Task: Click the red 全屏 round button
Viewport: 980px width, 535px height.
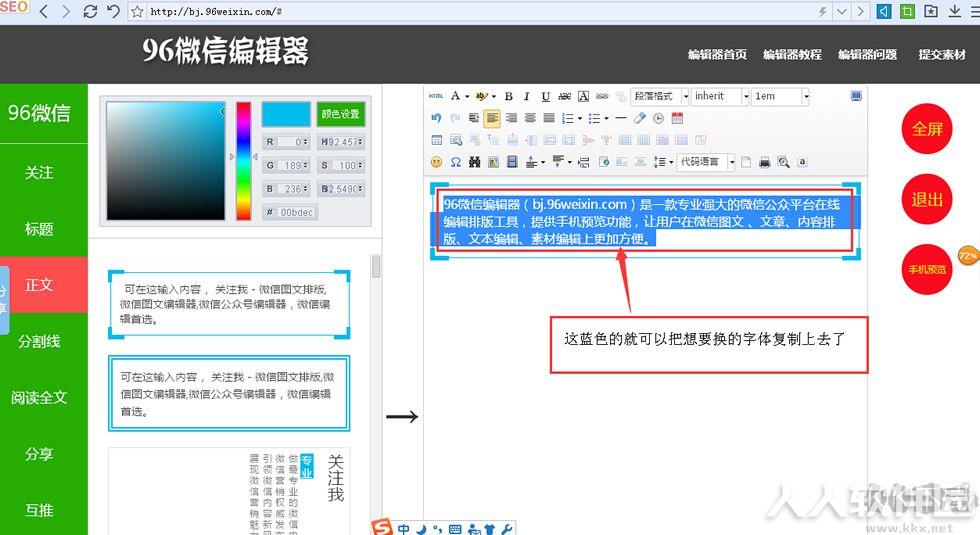Action: pyautogui.click(x=927, y=129)
